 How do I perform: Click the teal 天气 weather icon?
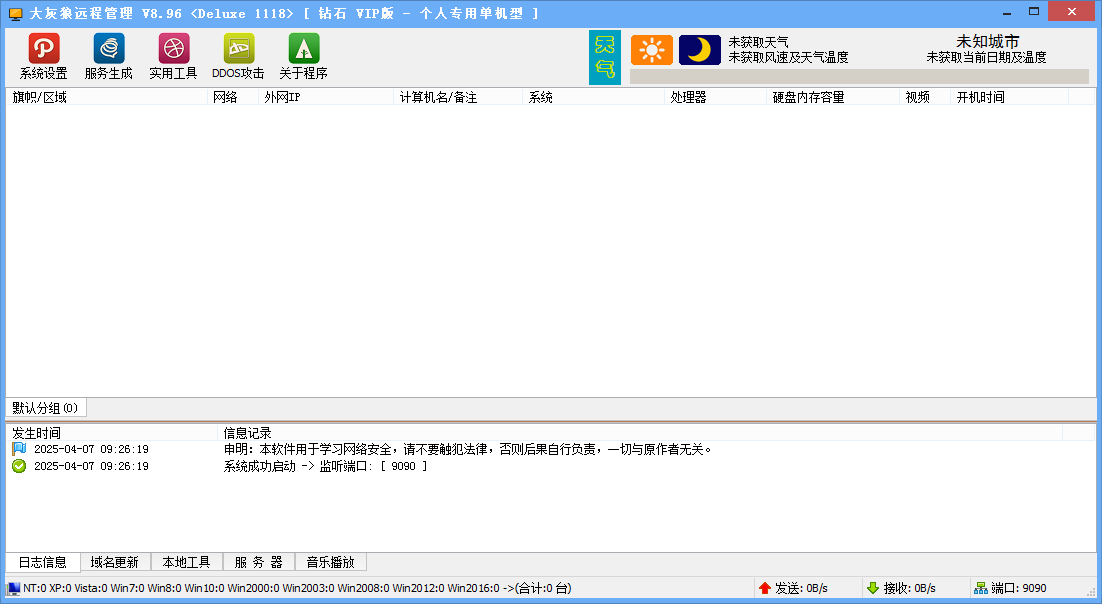[x=605, y=57]
